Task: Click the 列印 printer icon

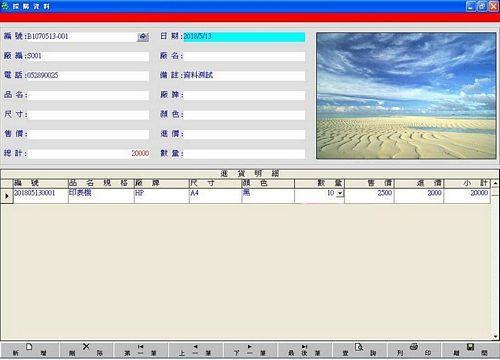Action: tap(414, 347)
